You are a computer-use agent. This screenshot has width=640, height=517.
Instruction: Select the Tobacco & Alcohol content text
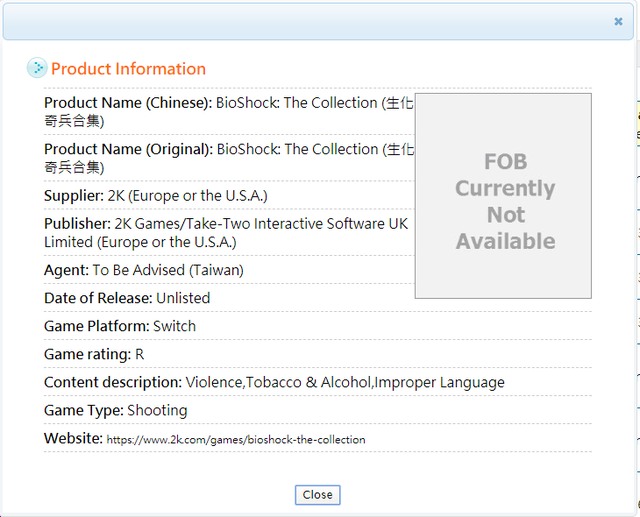pyautogui.click(x=308, y=382)
